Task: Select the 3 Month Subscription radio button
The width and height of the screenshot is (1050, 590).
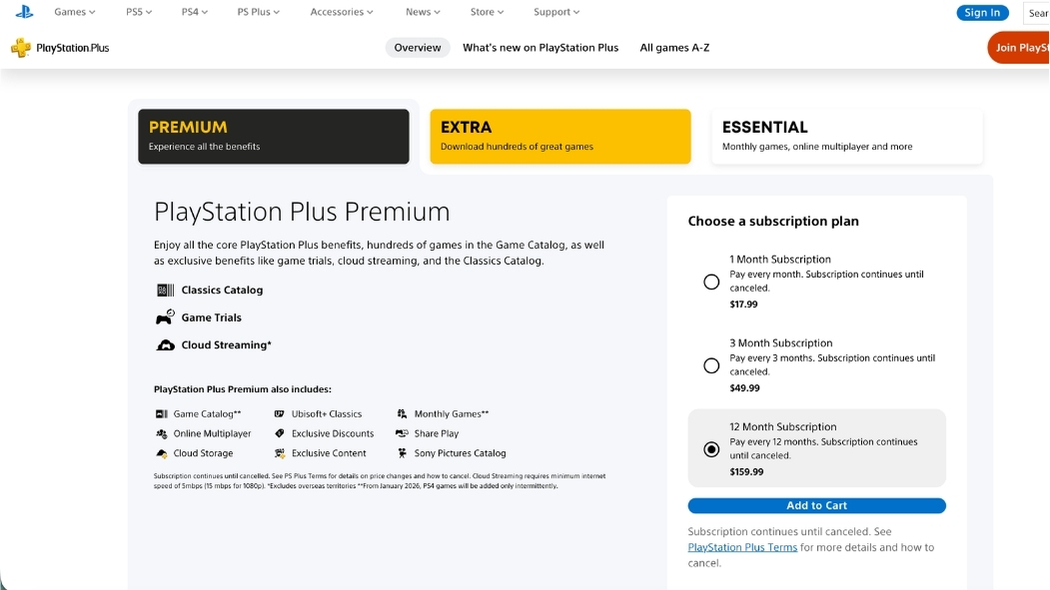Action: pos(711,366)
